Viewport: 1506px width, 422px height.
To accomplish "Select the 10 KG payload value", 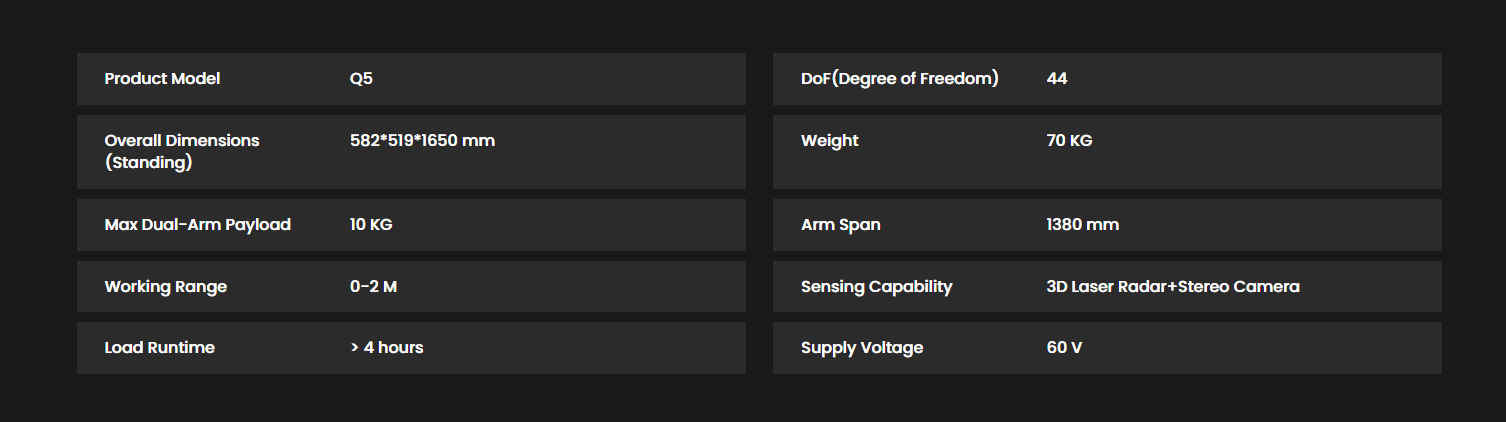I will pos(371,225).
